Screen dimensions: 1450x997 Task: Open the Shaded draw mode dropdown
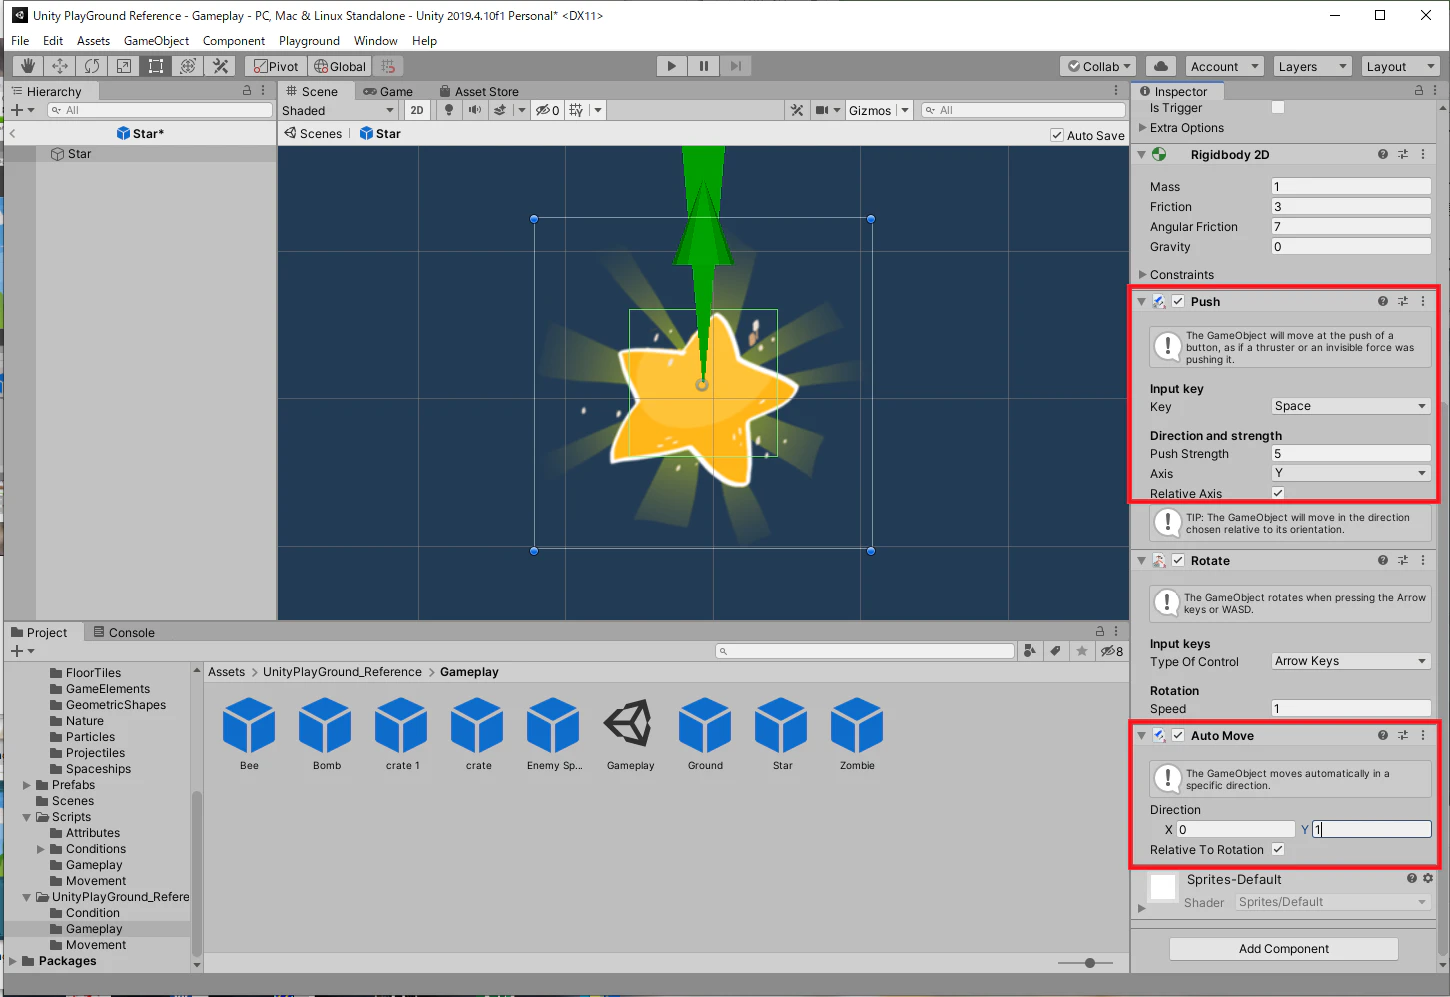click(338, 110)
